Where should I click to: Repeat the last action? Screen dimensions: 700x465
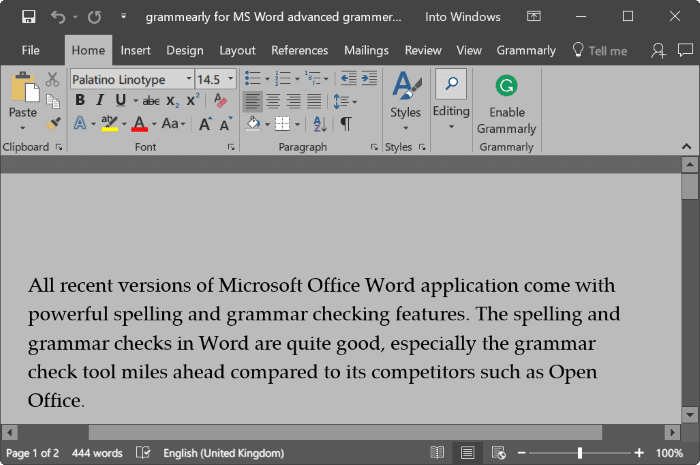click(94, 17)
